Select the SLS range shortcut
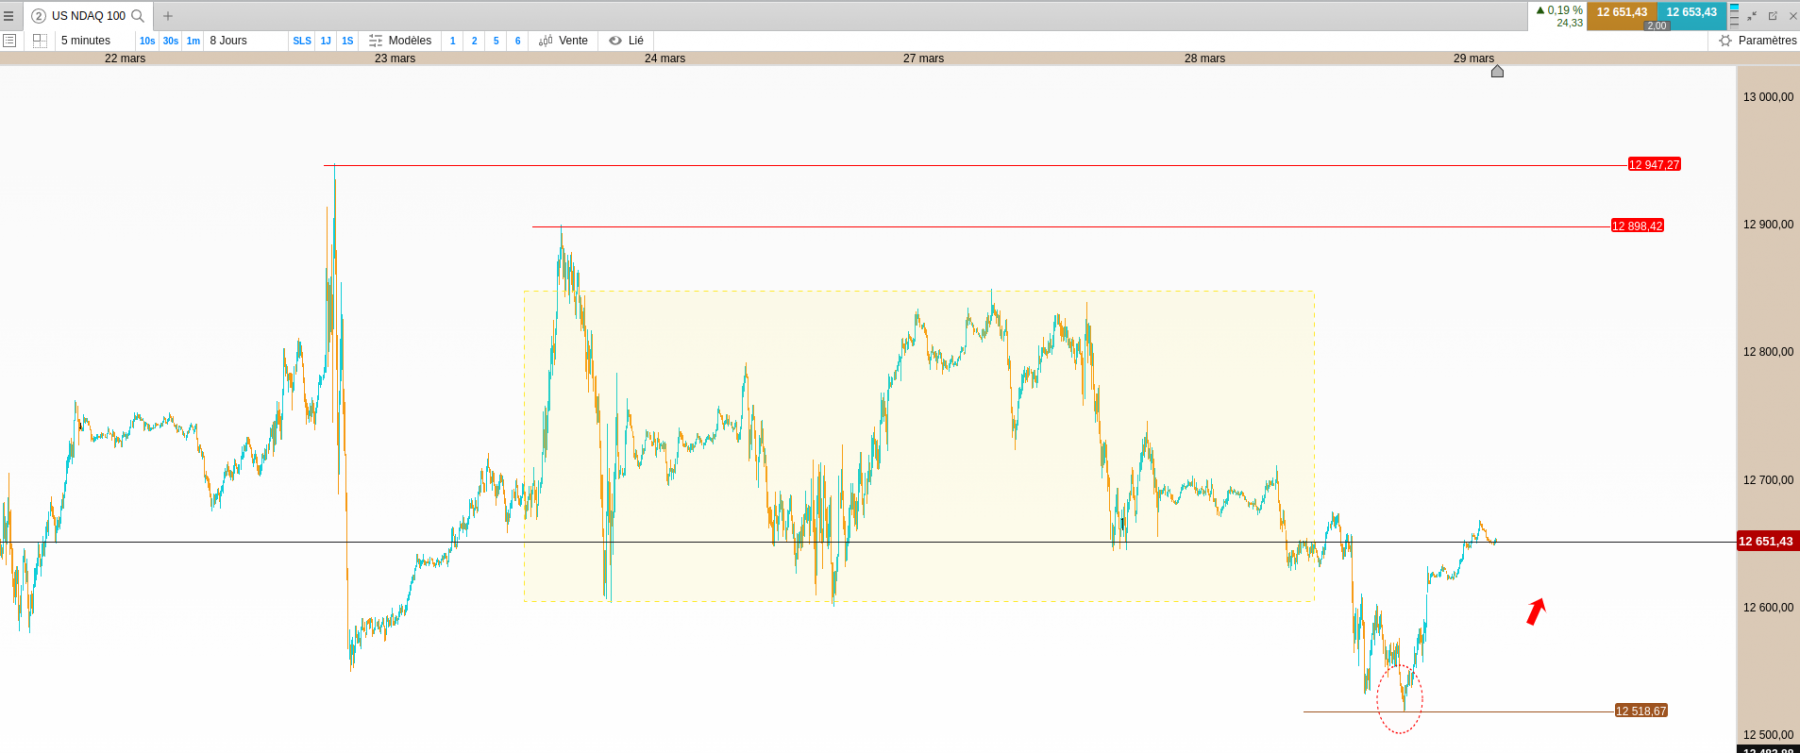The image size is (1800, 753). click(302, 41)
